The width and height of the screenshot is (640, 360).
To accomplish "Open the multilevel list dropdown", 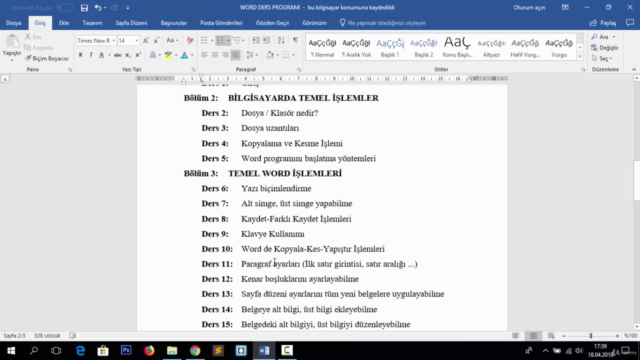I will pos(238,40).
